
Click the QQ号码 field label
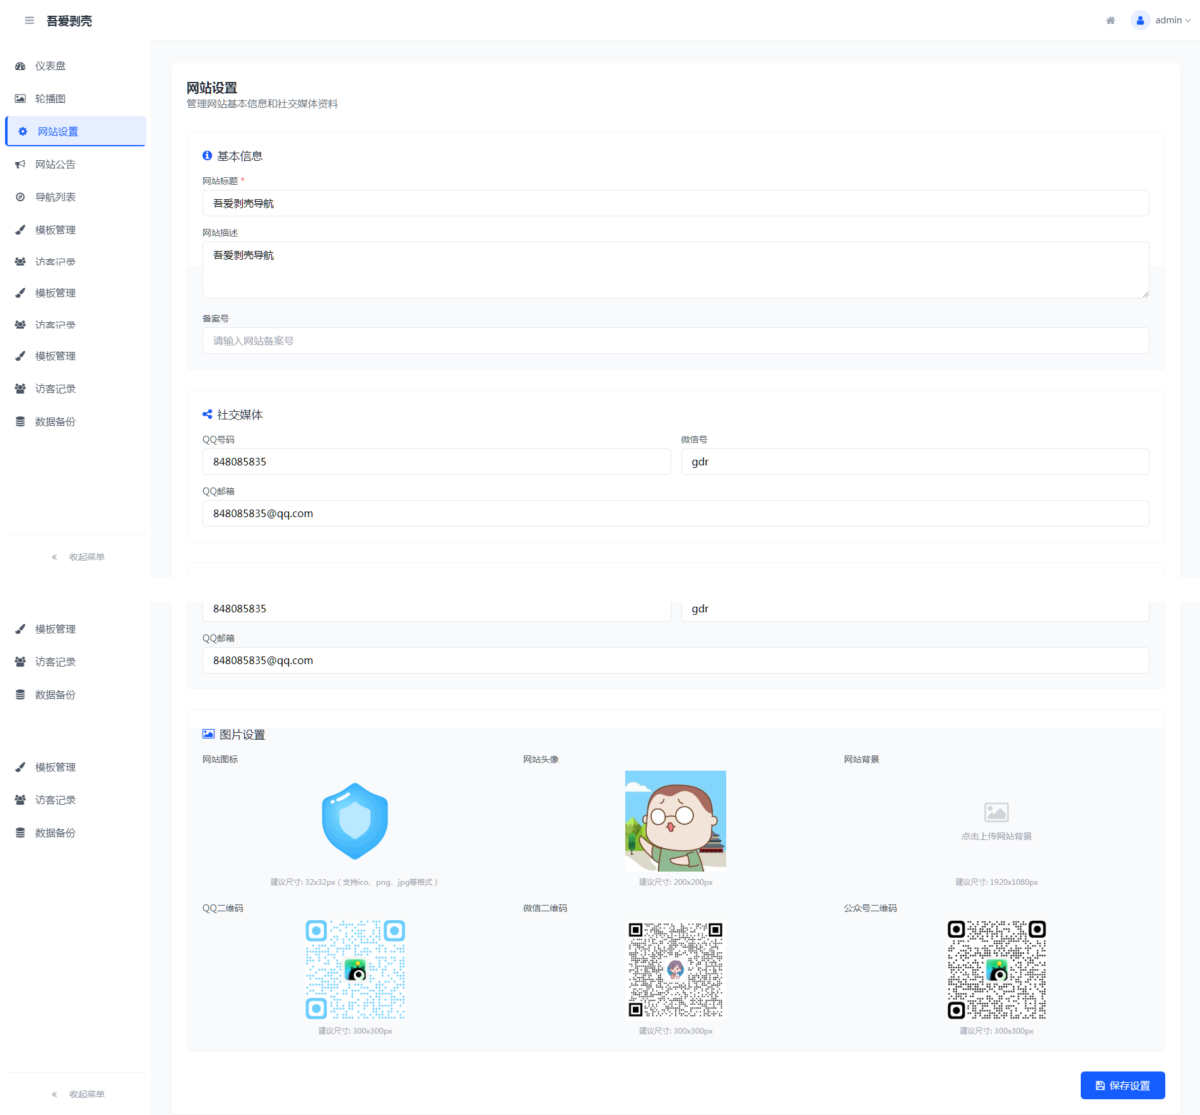pyautogui.click(x=218, y=440)
